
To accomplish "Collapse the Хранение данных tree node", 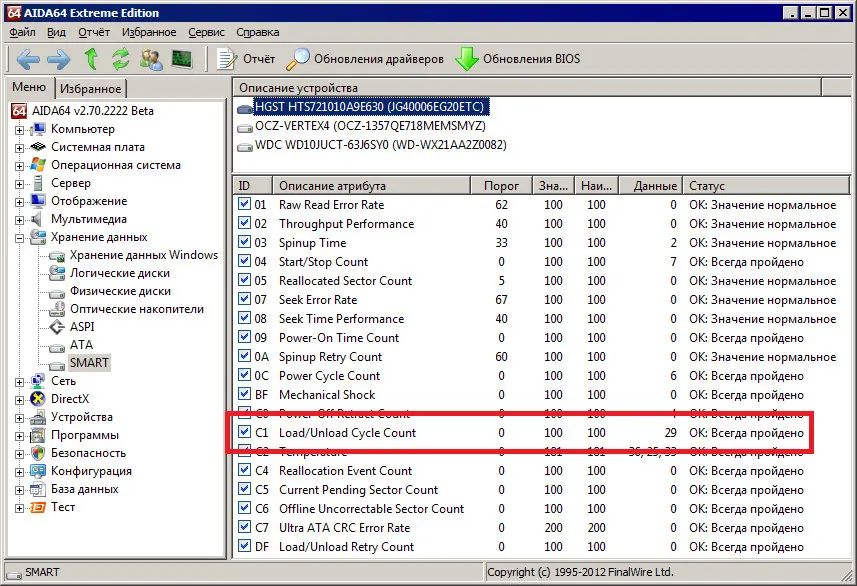I will (20, 238).
